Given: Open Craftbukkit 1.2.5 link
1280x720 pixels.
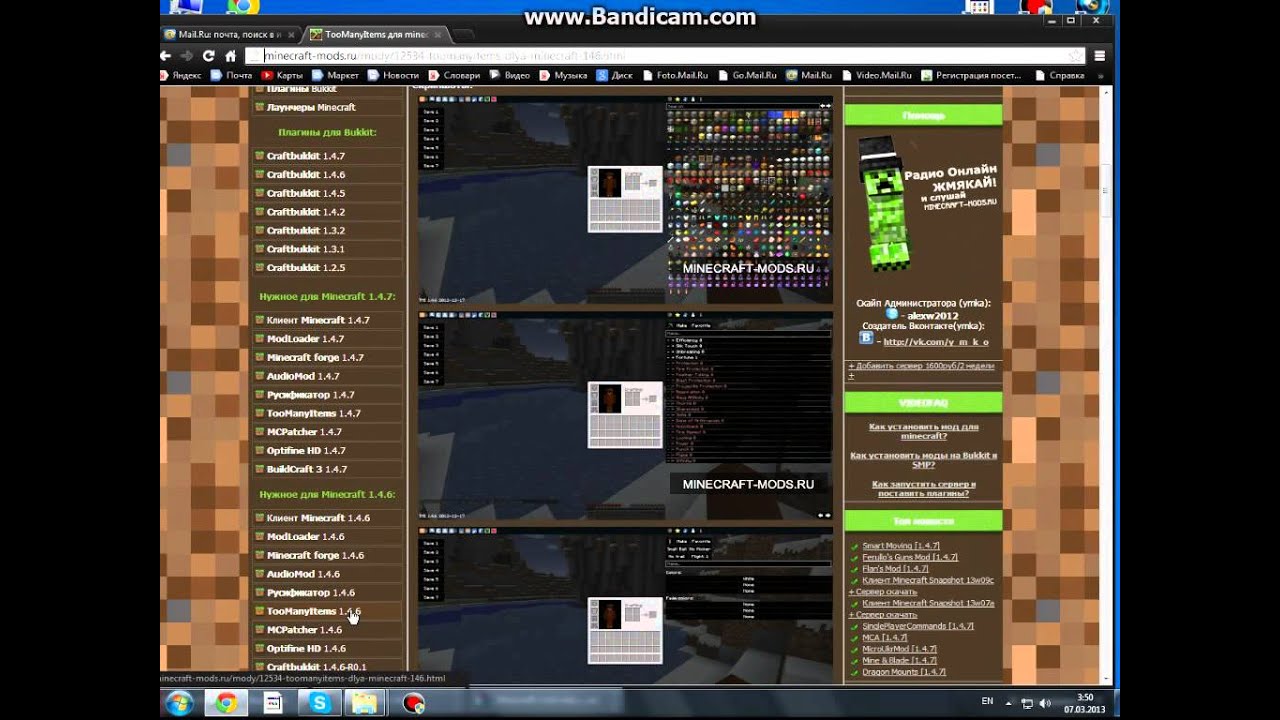Looking at the screenshot, I should [305, 268].
